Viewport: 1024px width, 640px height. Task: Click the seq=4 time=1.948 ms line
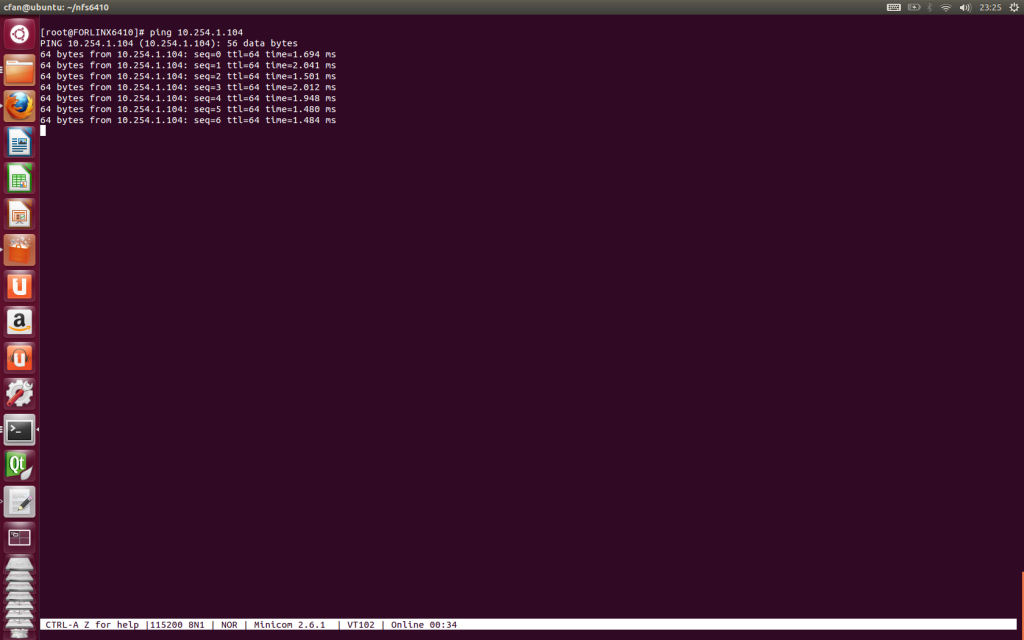coord(188,98)
